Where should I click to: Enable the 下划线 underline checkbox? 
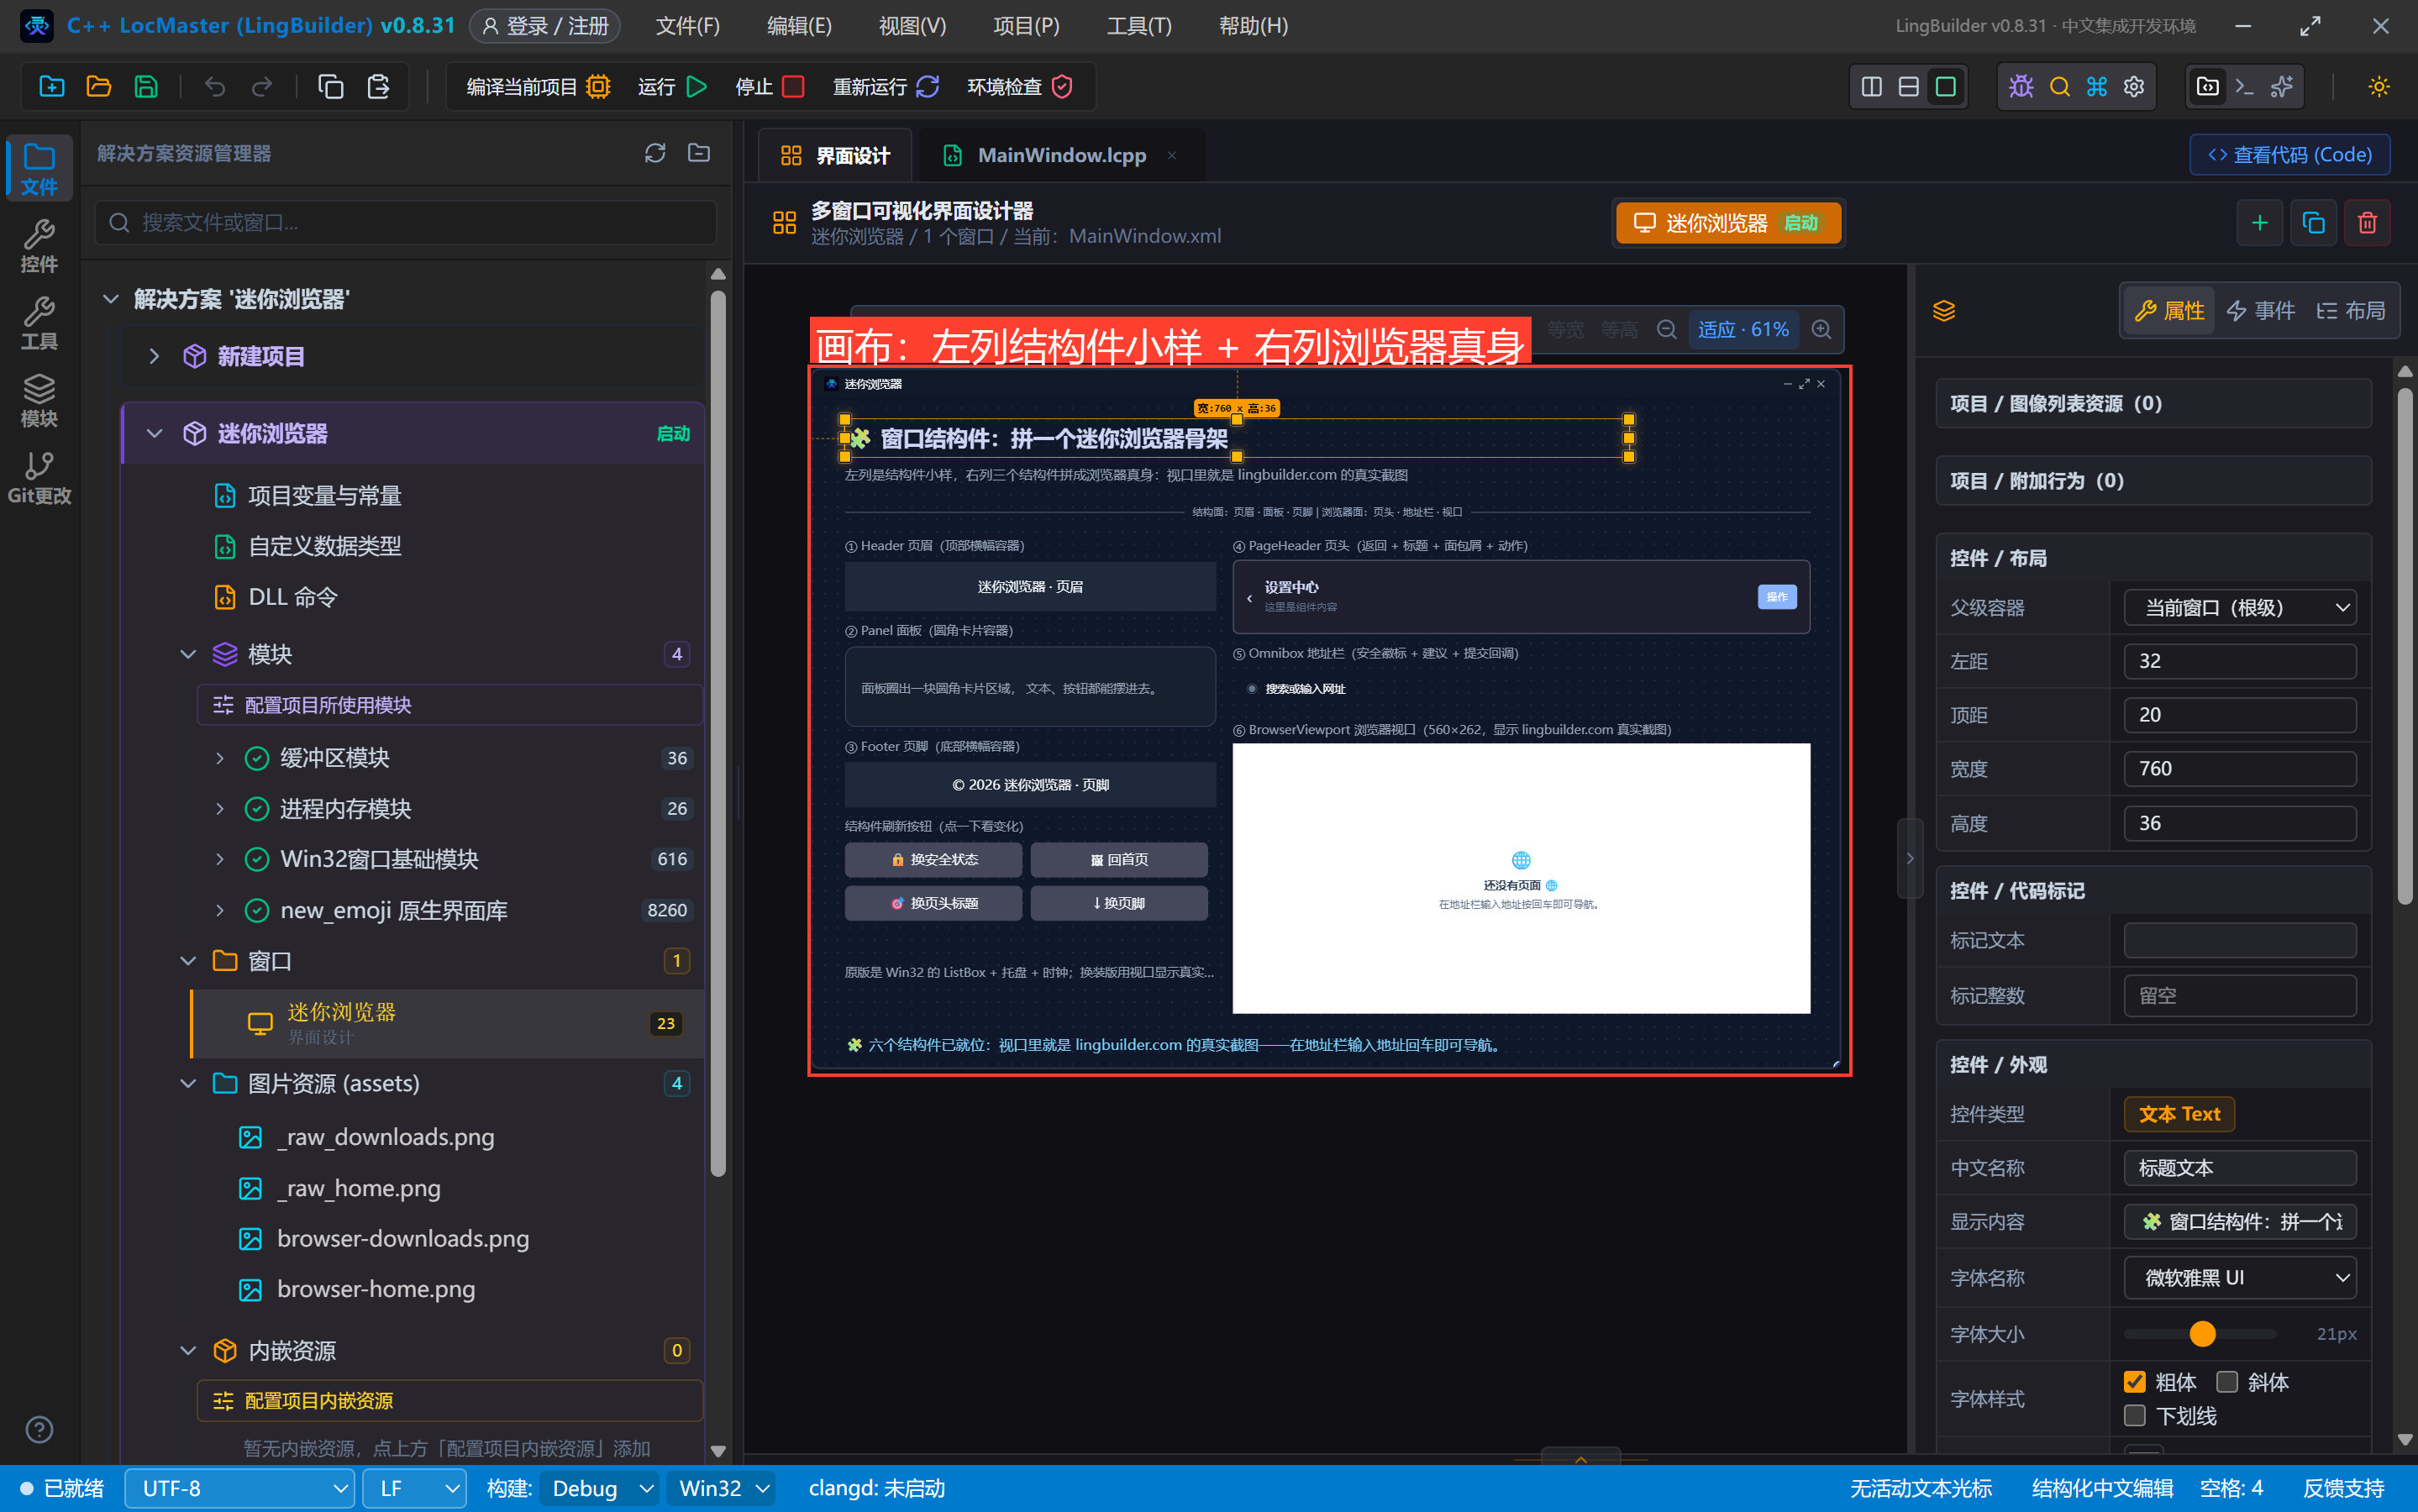pos(2134,1416)
